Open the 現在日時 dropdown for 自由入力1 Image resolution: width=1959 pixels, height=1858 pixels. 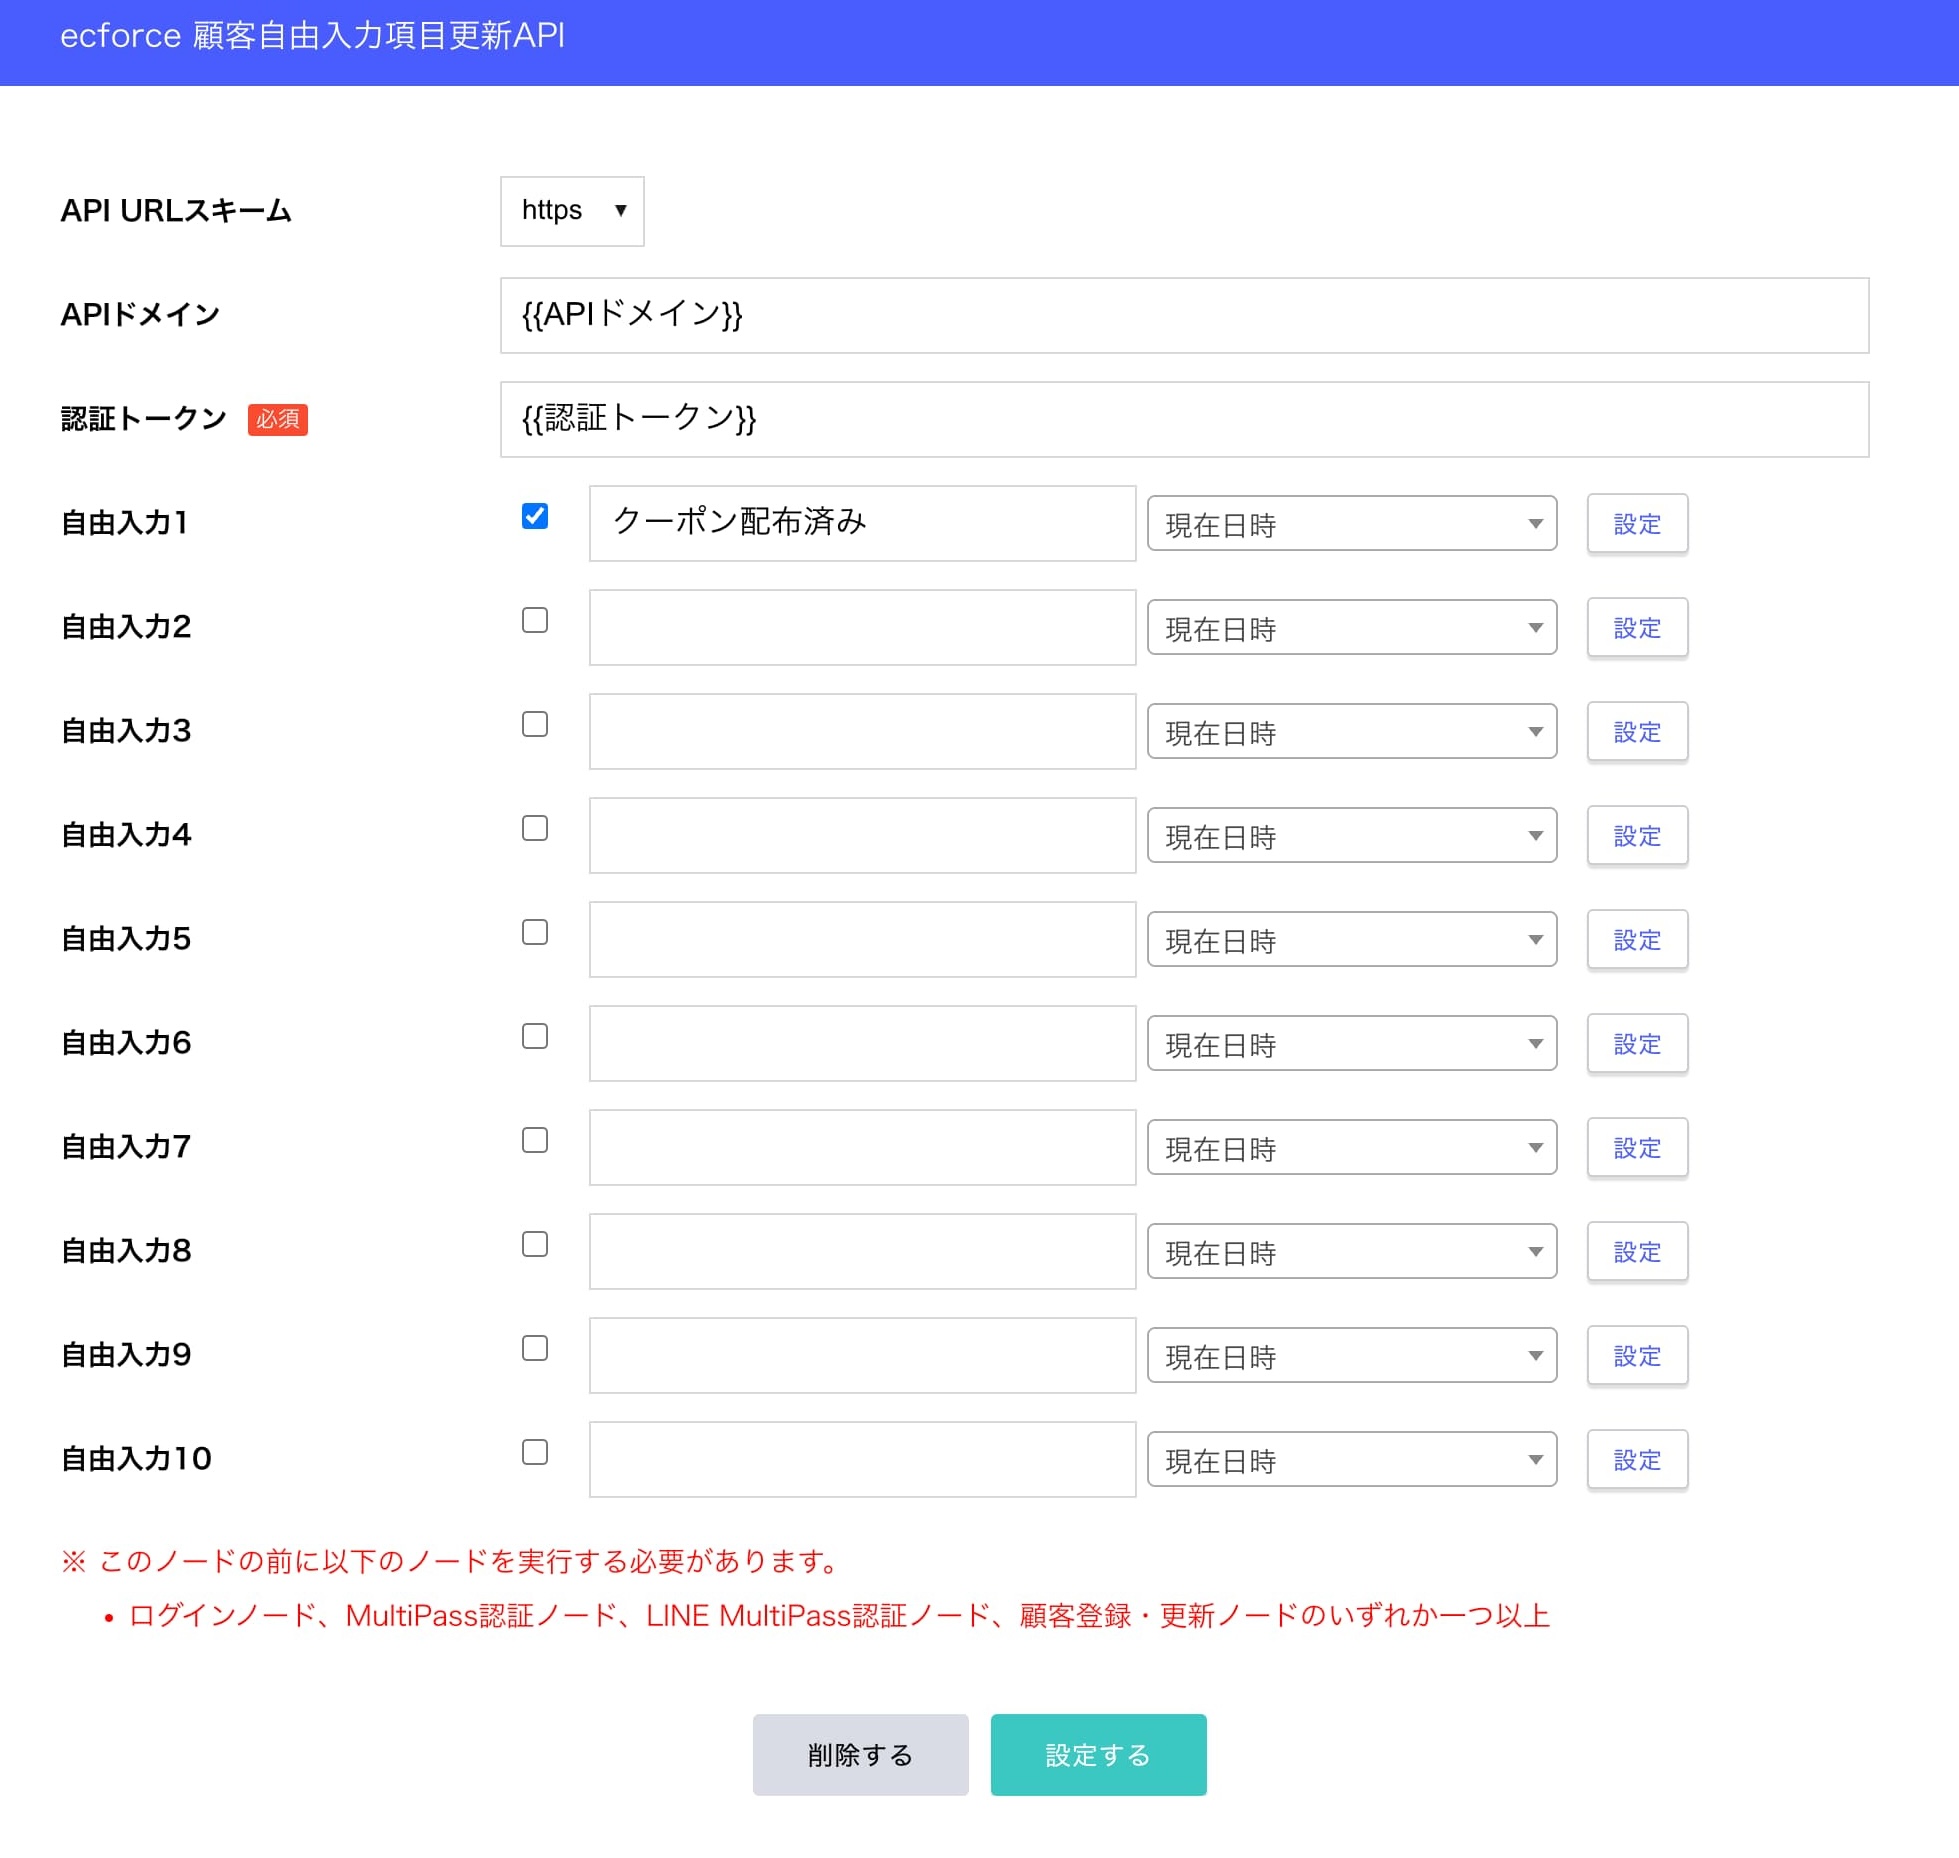tap(1352, 523)
